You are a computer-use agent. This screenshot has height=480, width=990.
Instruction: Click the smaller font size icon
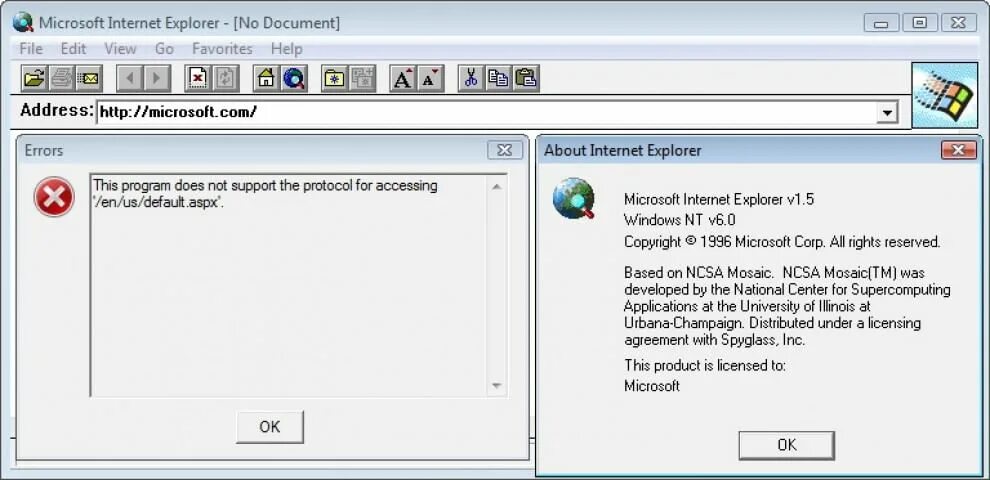[x=430, y=78]
